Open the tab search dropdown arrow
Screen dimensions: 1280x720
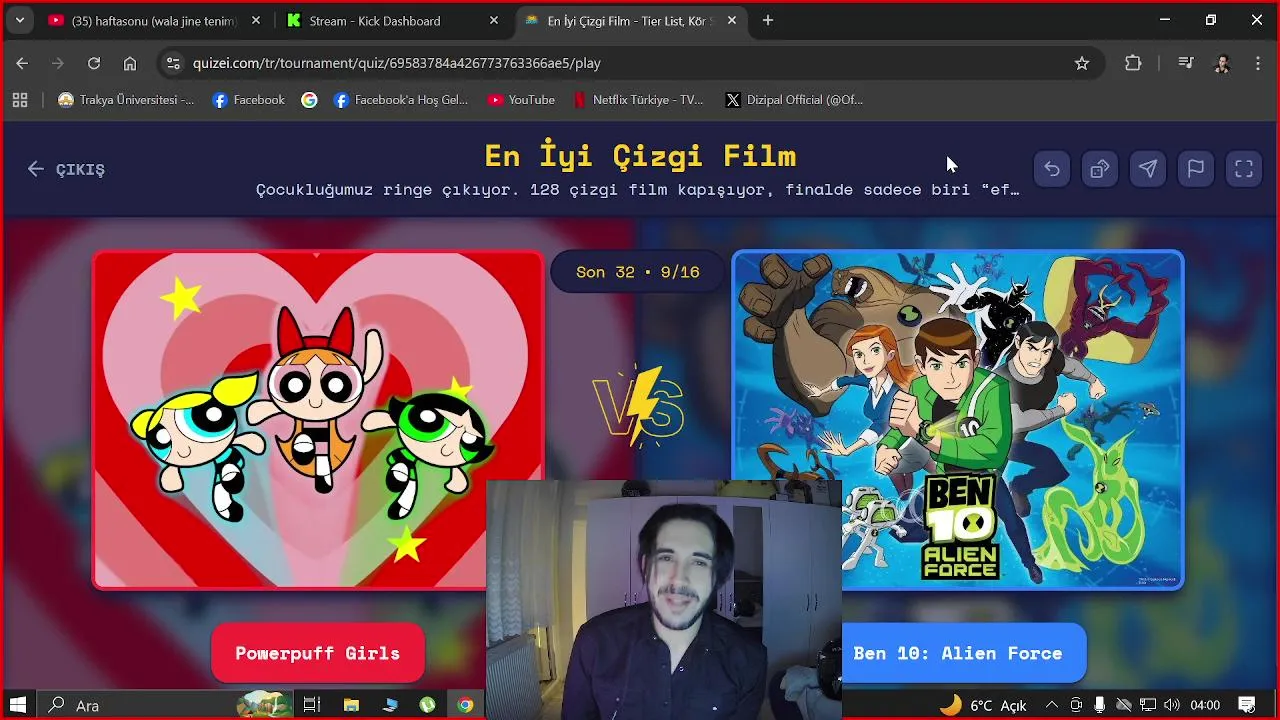pos(19,20)
